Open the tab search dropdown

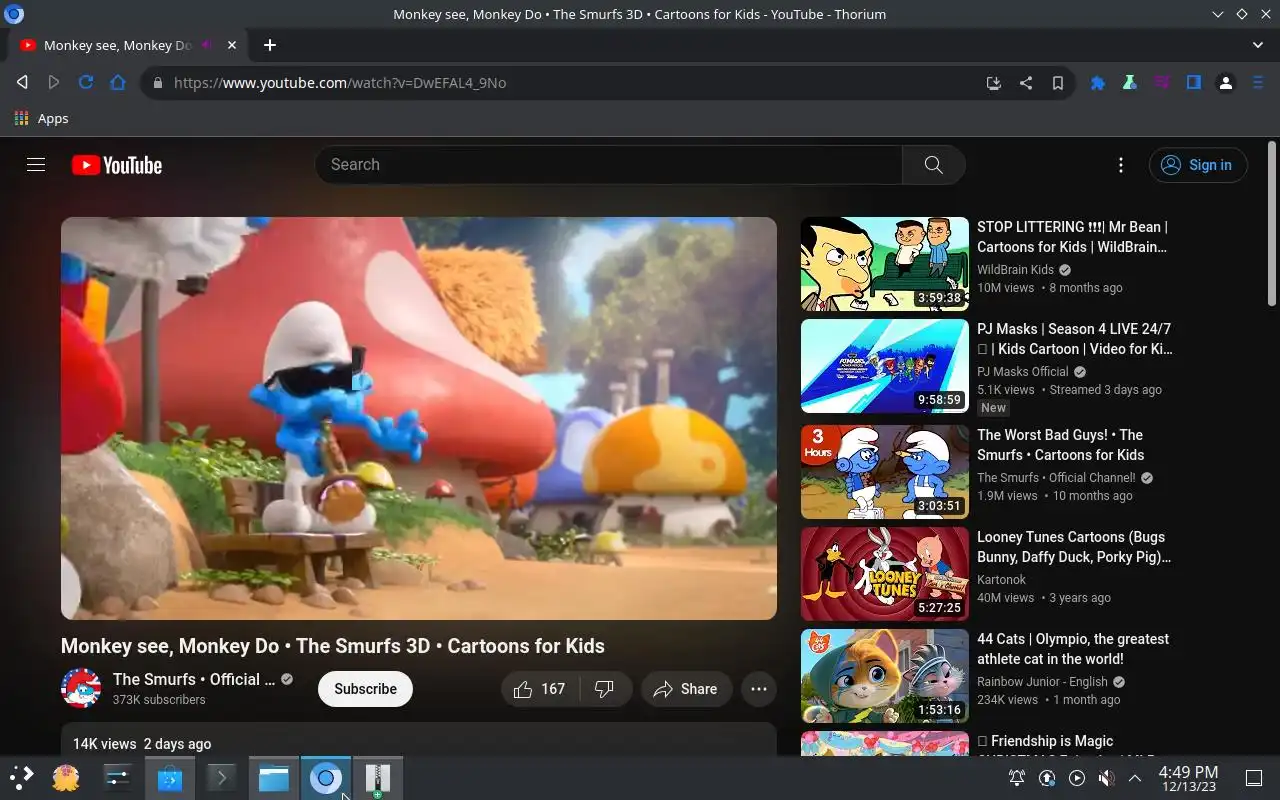[1258, 45]
